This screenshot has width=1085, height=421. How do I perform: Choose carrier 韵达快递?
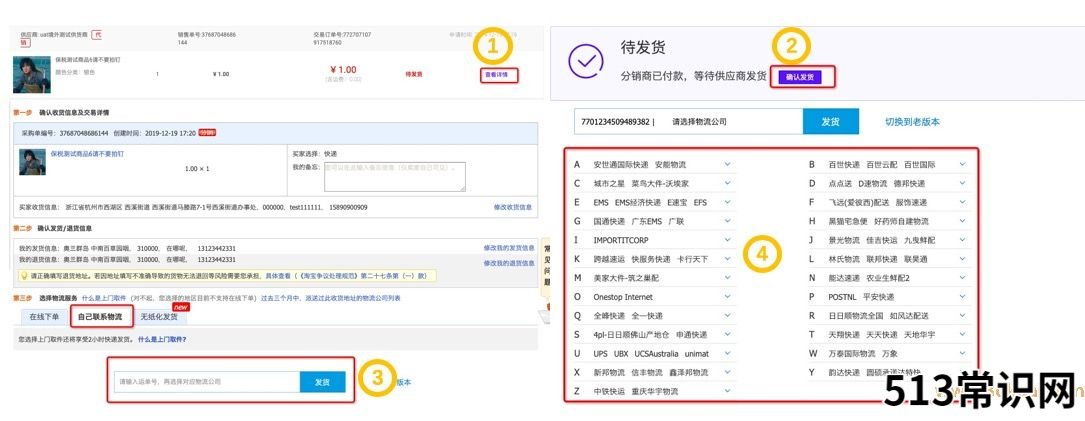(x=844, y=372)
